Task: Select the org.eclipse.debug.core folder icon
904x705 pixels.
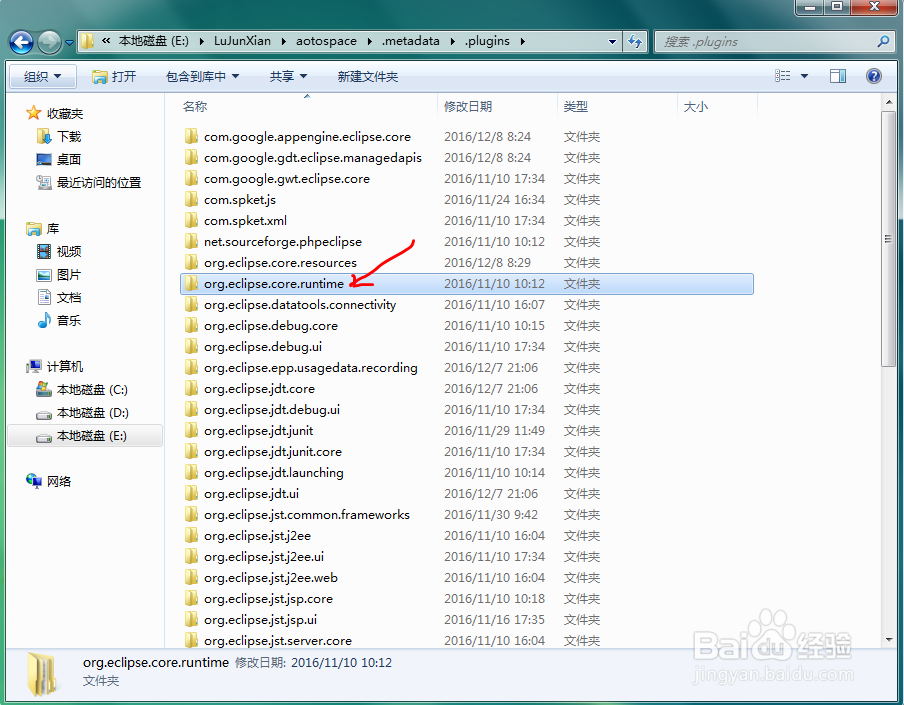Action: point(191,326)
